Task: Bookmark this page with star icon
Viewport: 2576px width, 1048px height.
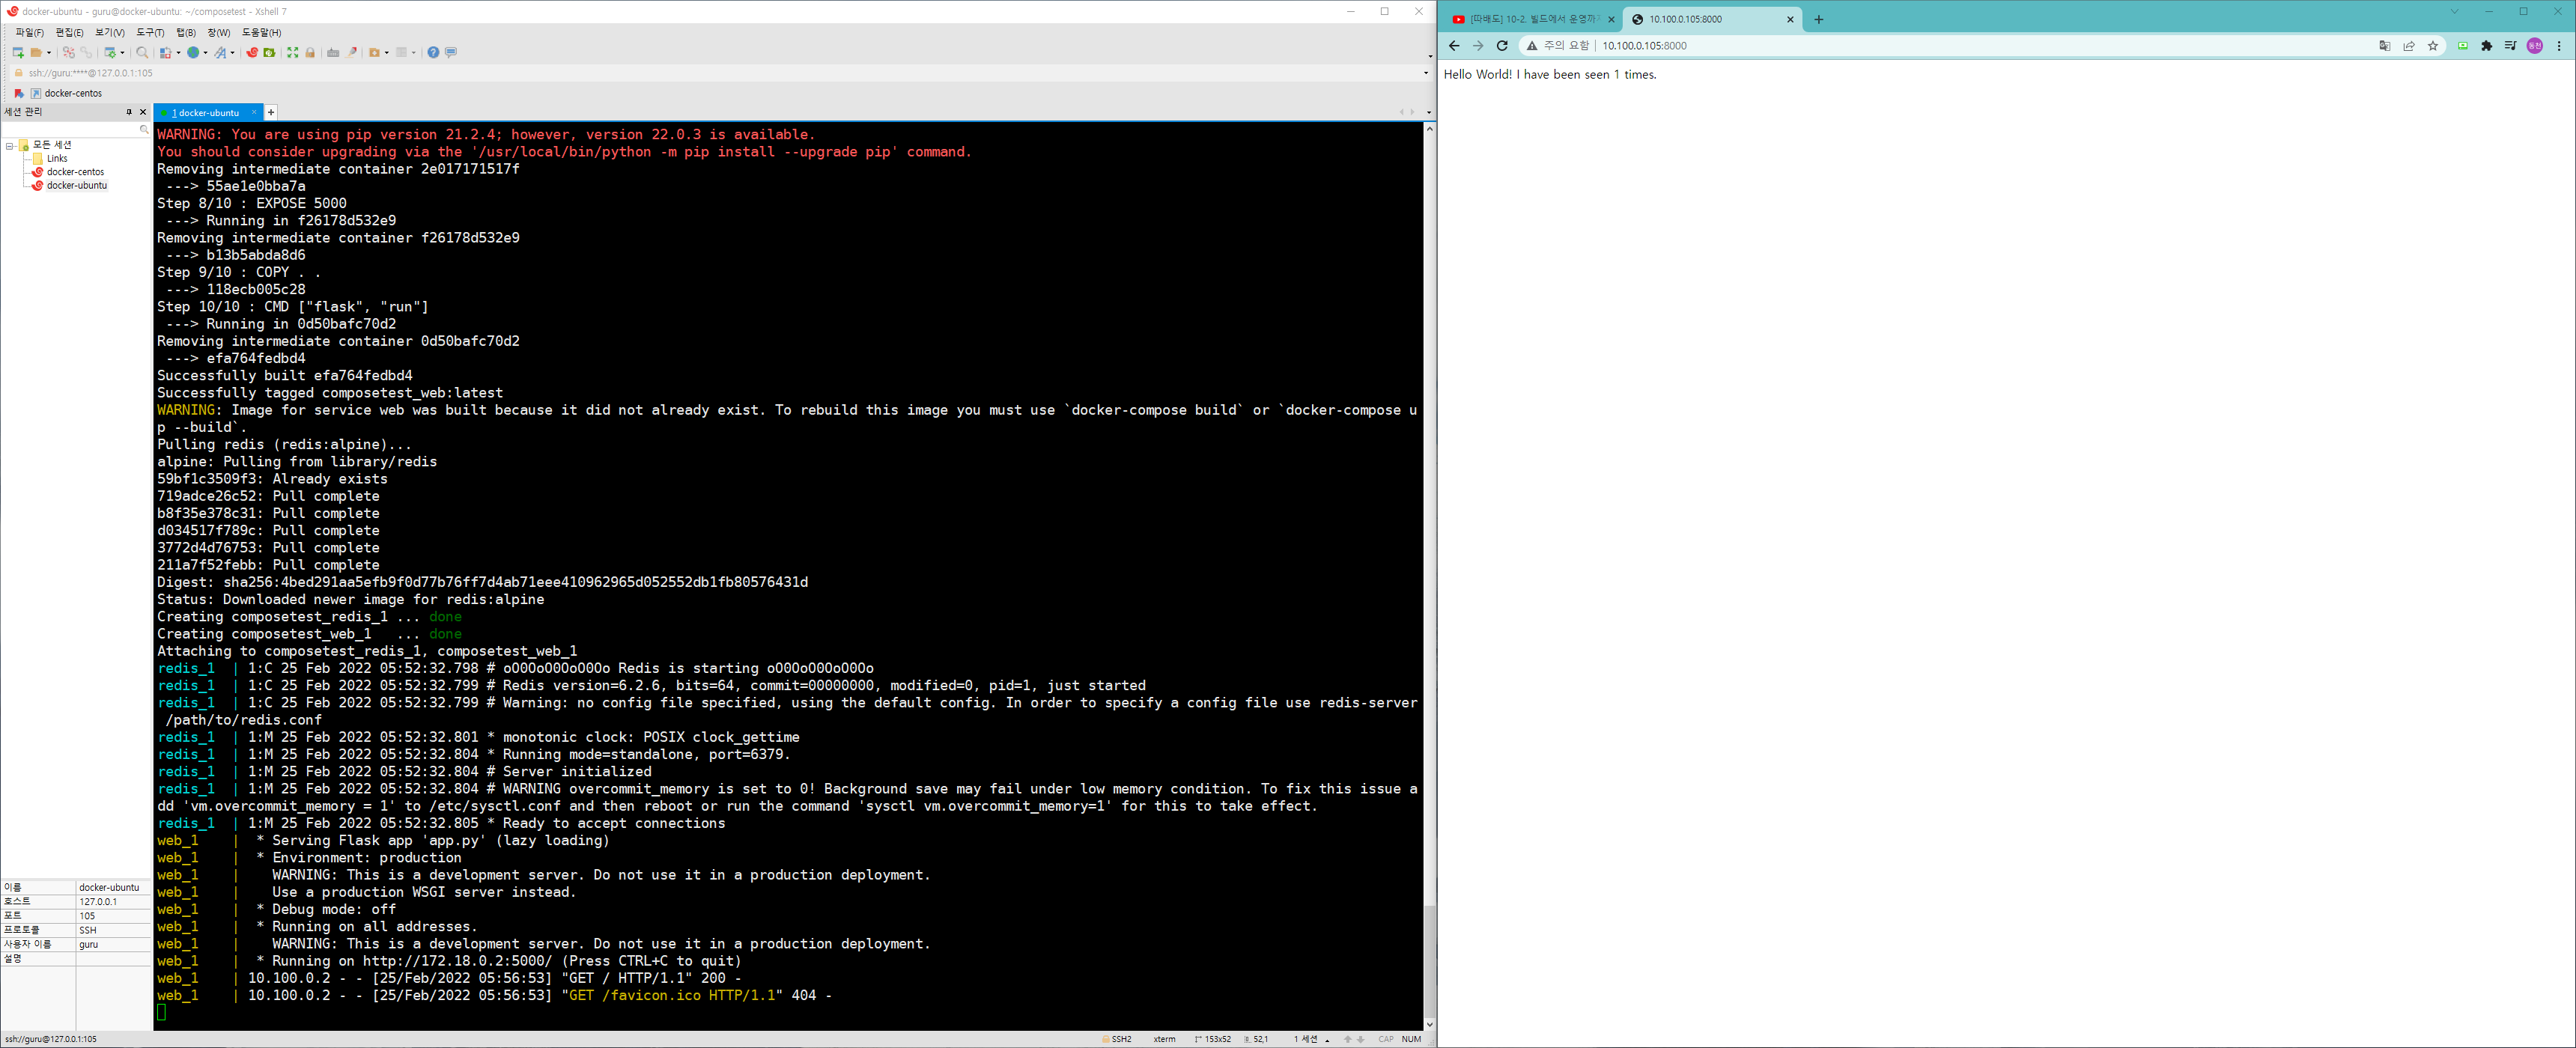Action: 2433,46
